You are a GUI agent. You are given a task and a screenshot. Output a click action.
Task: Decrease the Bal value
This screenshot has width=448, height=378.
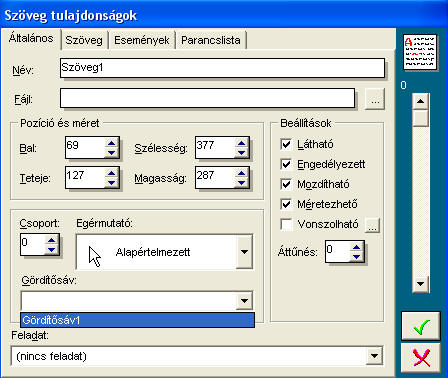pyautogui.click(x=111, y=153)
